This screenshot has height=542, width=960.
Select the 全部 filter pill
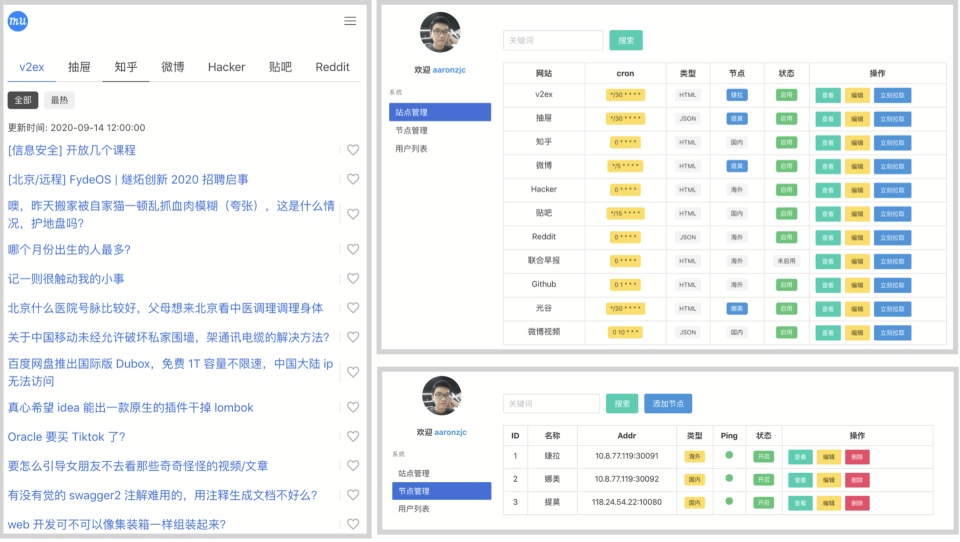(x=23, y=100)
